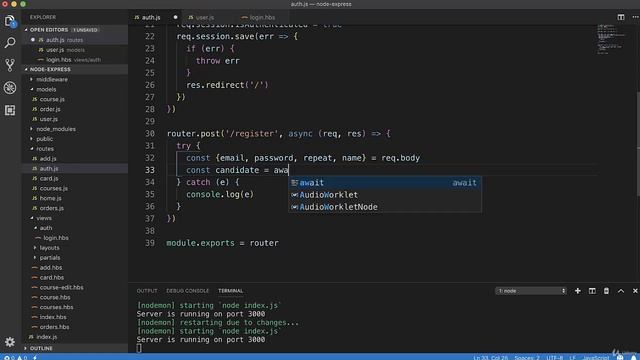This screenshot has height=360, width=640.
Task: Select login.hbs in Open Editors list
Action: pos(73,60)
